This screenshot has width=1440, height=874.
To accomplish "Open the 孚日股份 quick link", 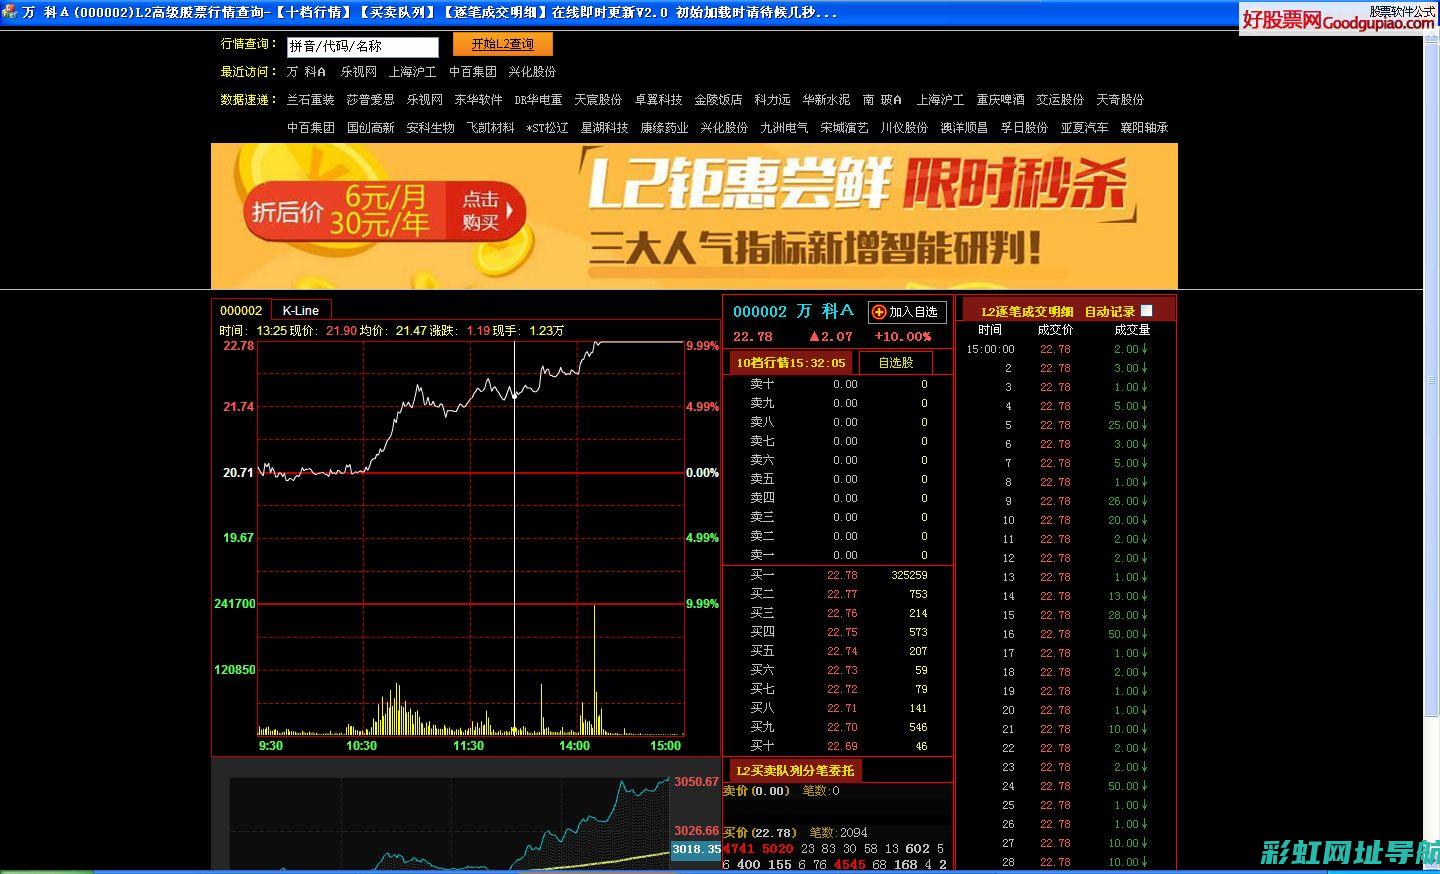I will point(1024,128).
